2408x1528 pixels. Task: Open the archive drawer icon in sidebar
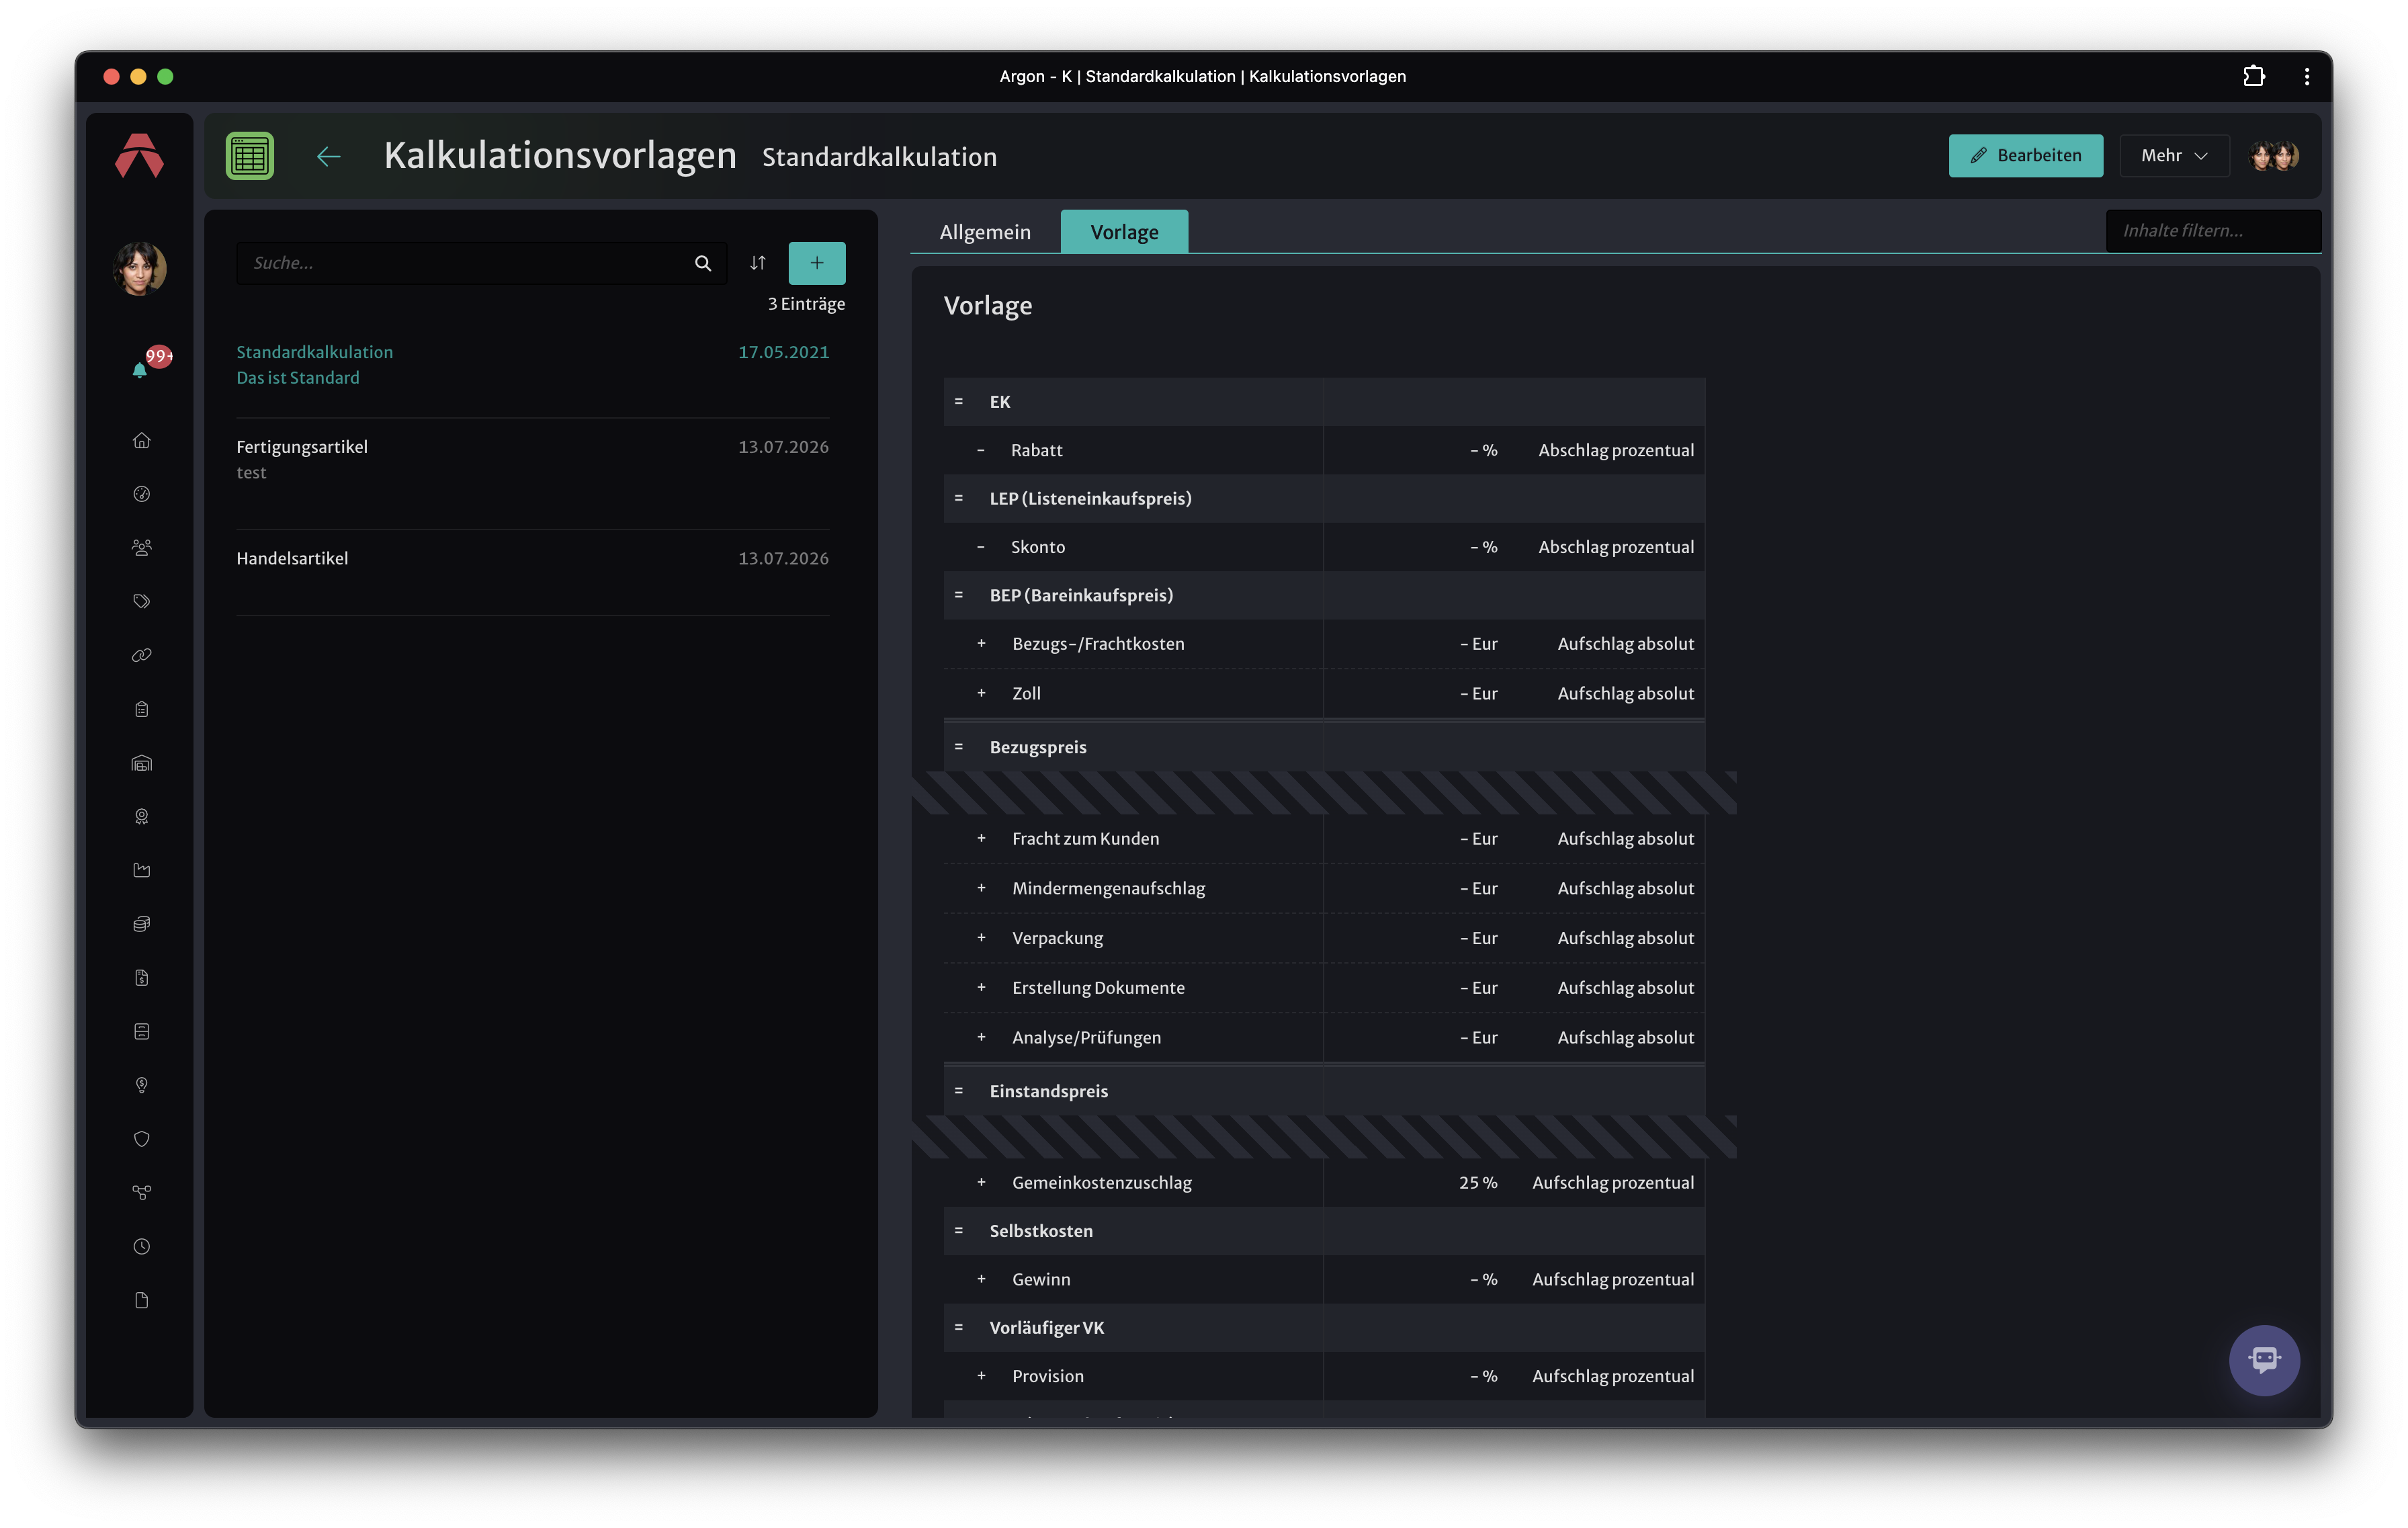141,1031
